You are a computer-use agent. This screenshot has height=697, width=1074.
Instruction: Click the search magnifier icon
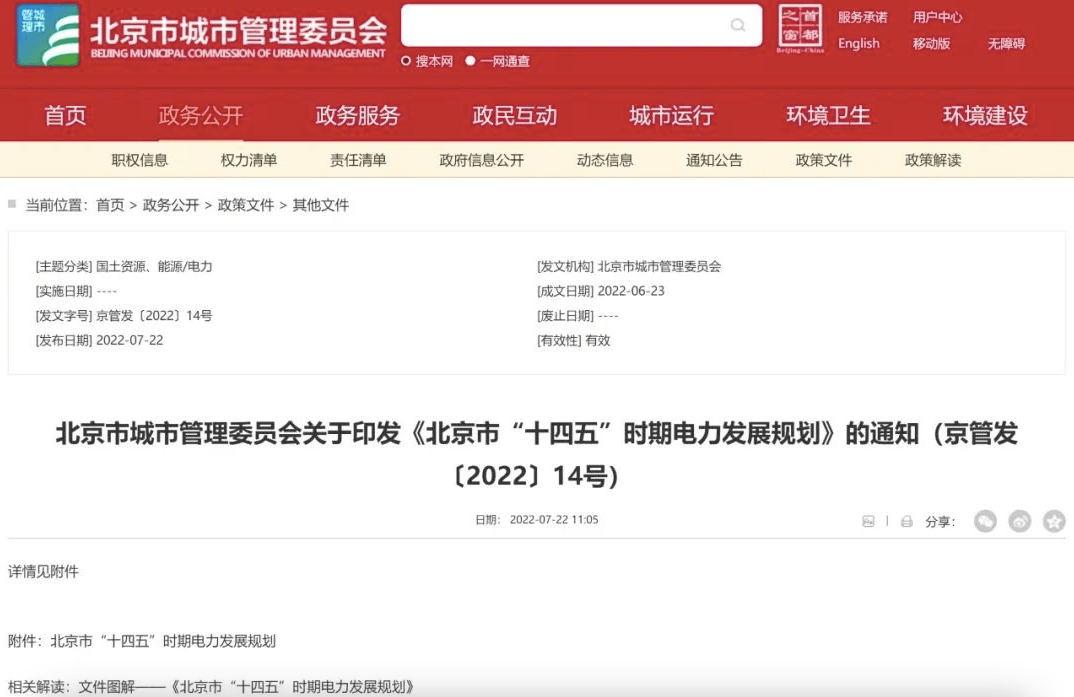(738, 25)
